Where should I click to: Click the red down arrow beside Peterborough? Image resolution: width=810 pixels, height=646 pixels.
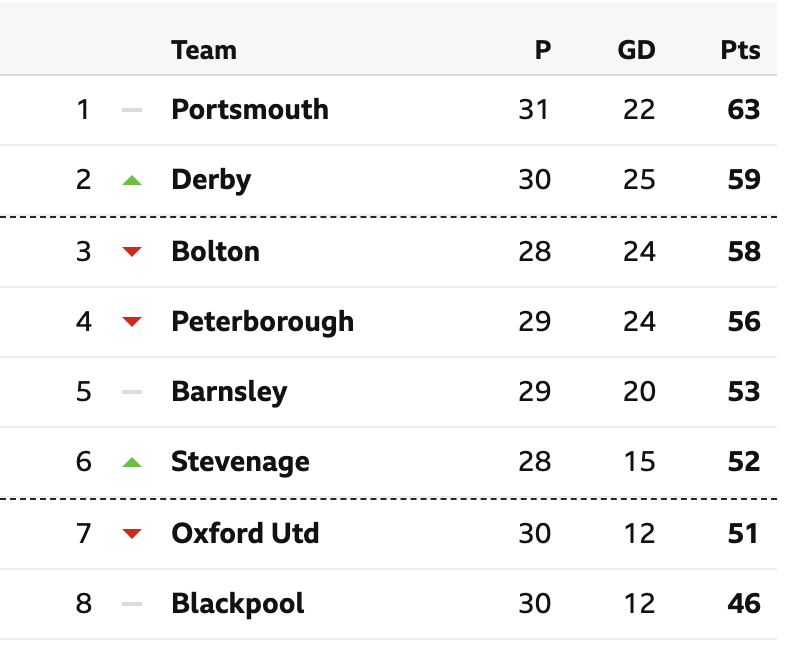coord(132,322)
